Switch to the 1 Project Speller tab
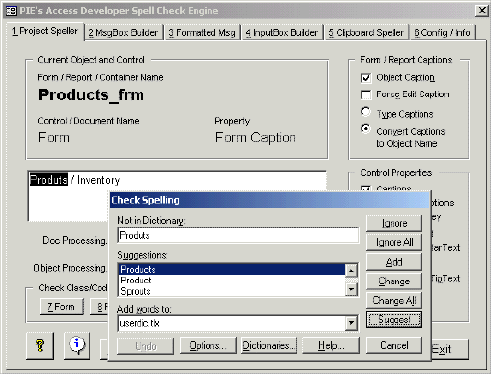The height and width of the screenshot is (374, 491). pos(45,31)
